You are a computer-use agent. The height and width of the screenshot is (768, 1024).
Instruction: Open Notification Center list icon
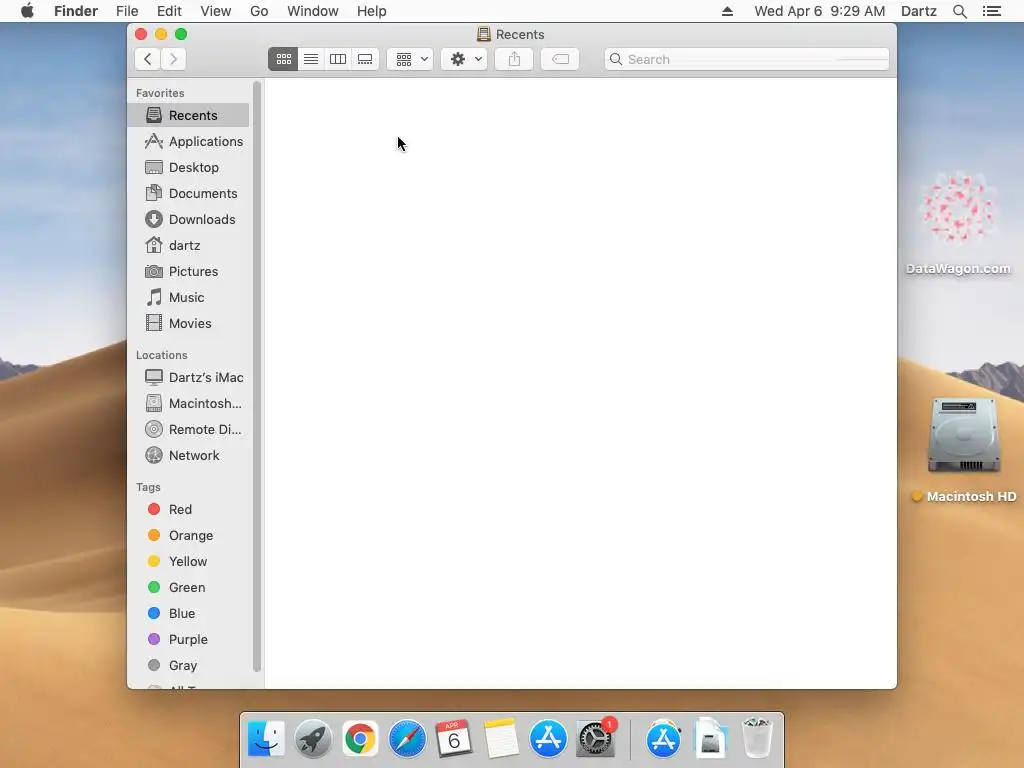coord(991,11)
